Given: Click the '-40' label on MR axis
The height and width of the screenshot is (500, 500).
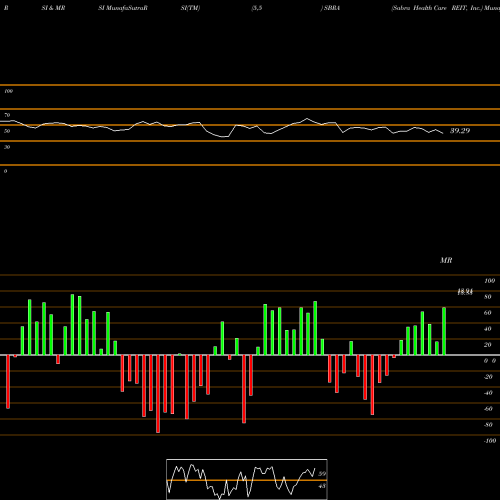Looking at the screenshot, I should [488, 393].
